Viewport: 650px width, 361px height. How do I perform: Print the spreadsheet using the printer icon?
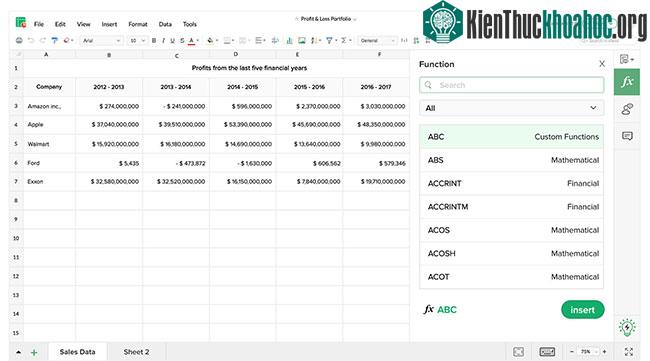pos(19,41)
